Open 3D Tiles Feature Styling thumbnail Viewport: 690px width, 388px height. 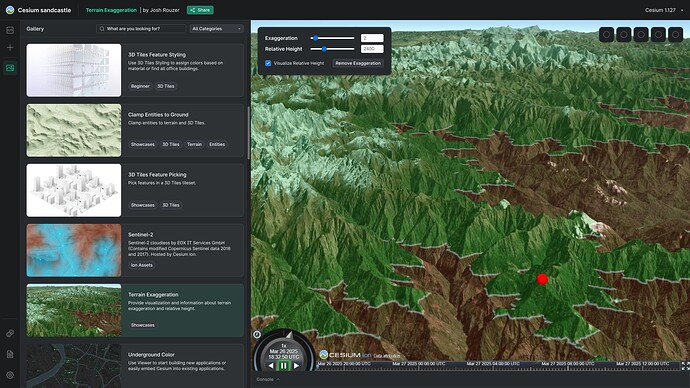pos(73,70)
